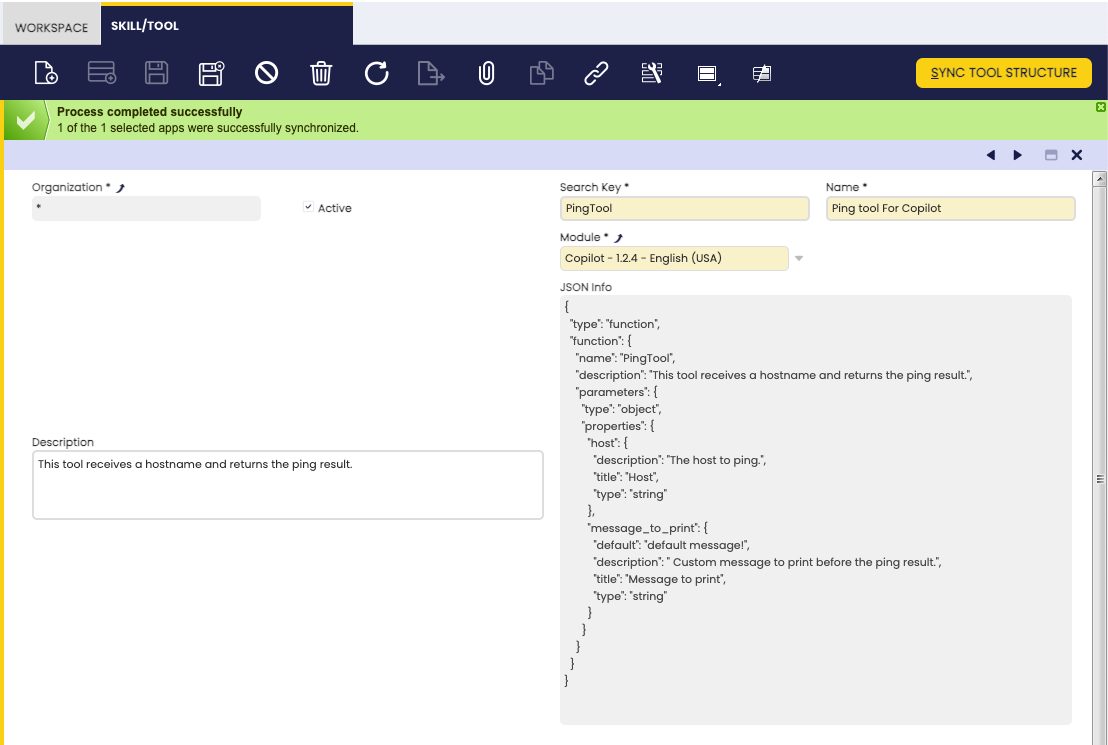This screenshot has height=745, width=1108.
Task: Click the Module combo box field
Action: [x=674, y=258]
